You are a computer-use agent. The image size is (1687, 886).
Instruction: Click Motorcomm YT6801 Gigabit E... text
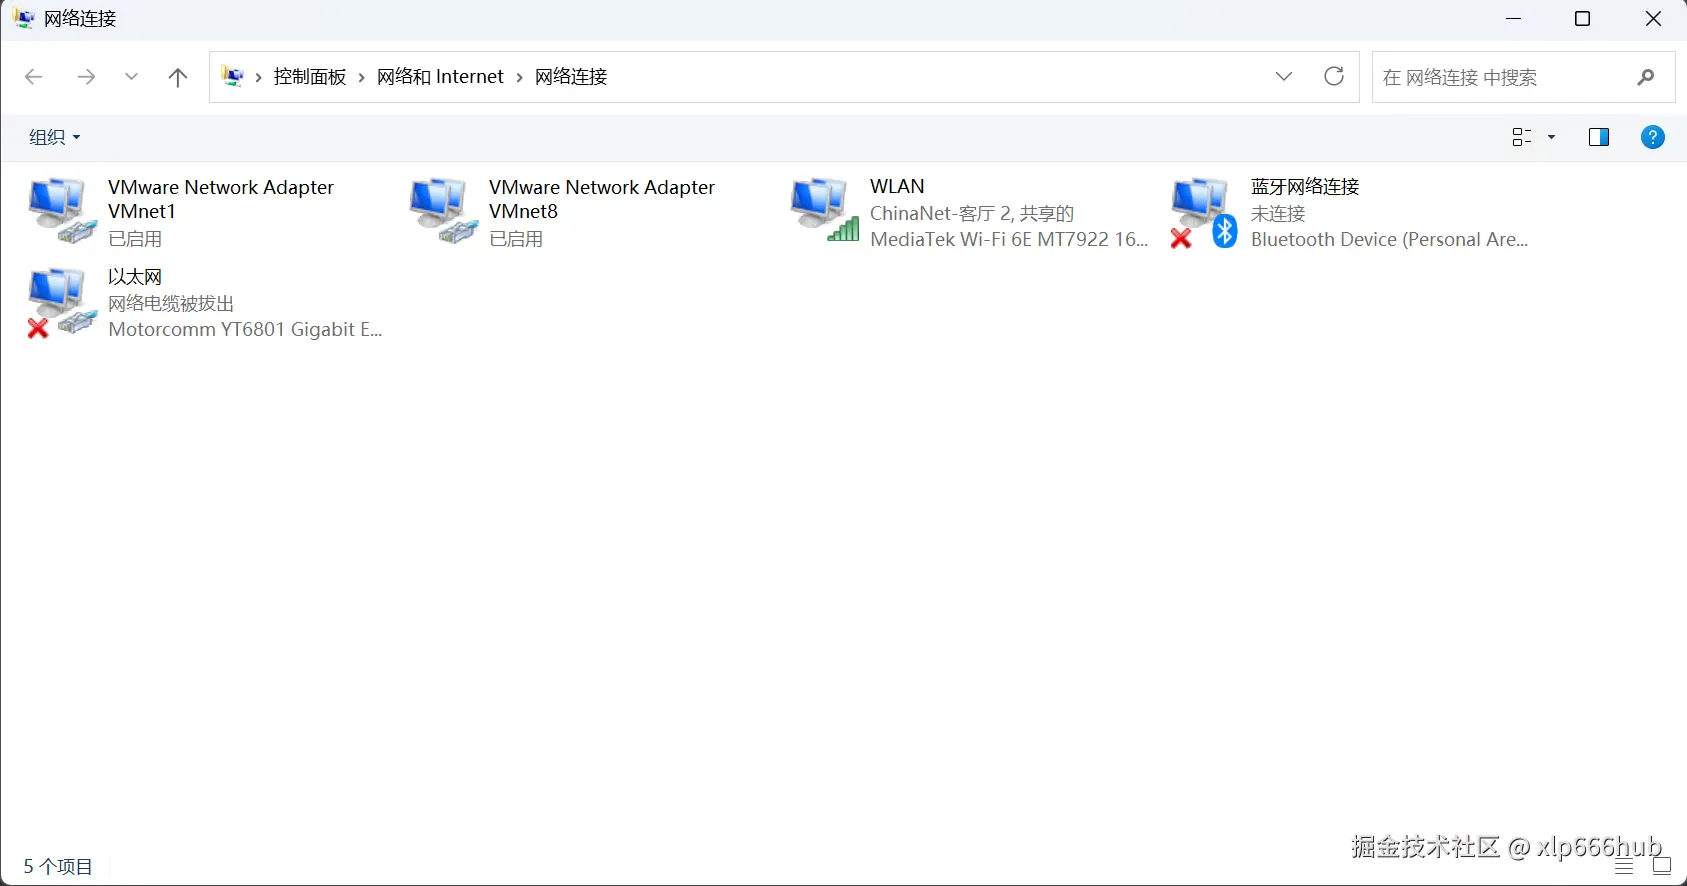tap(245, 329)
